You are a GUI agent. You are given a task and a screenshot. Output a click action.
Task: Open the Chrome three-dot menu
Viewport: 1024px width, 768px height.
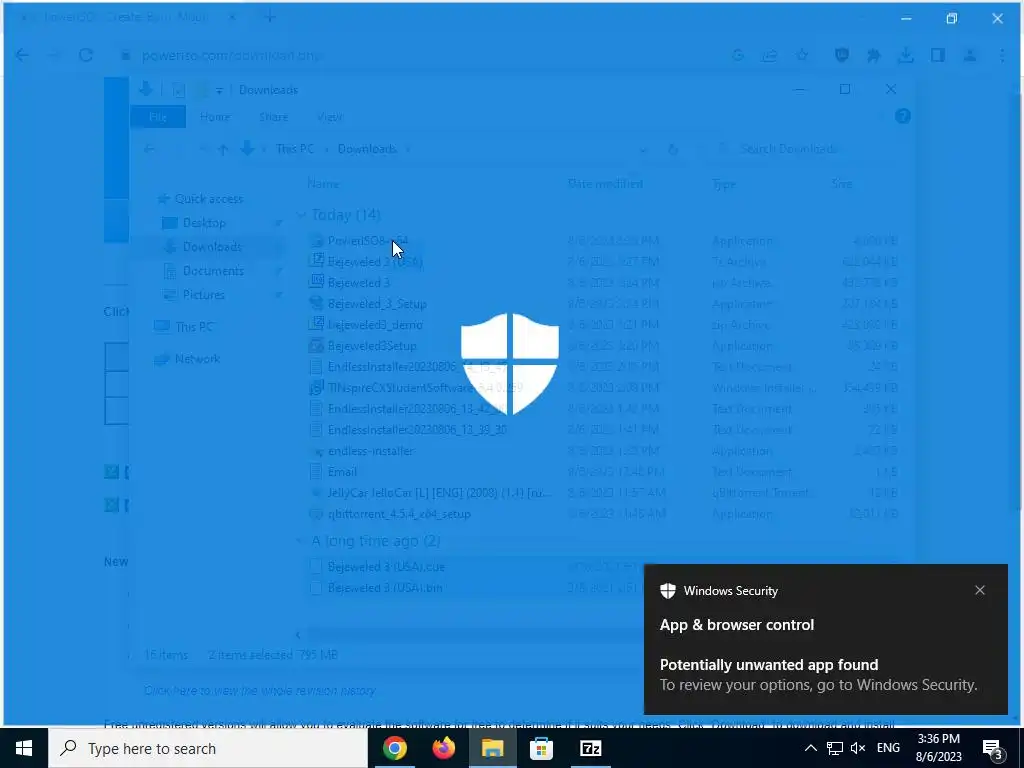click(x=1002, y=56)
